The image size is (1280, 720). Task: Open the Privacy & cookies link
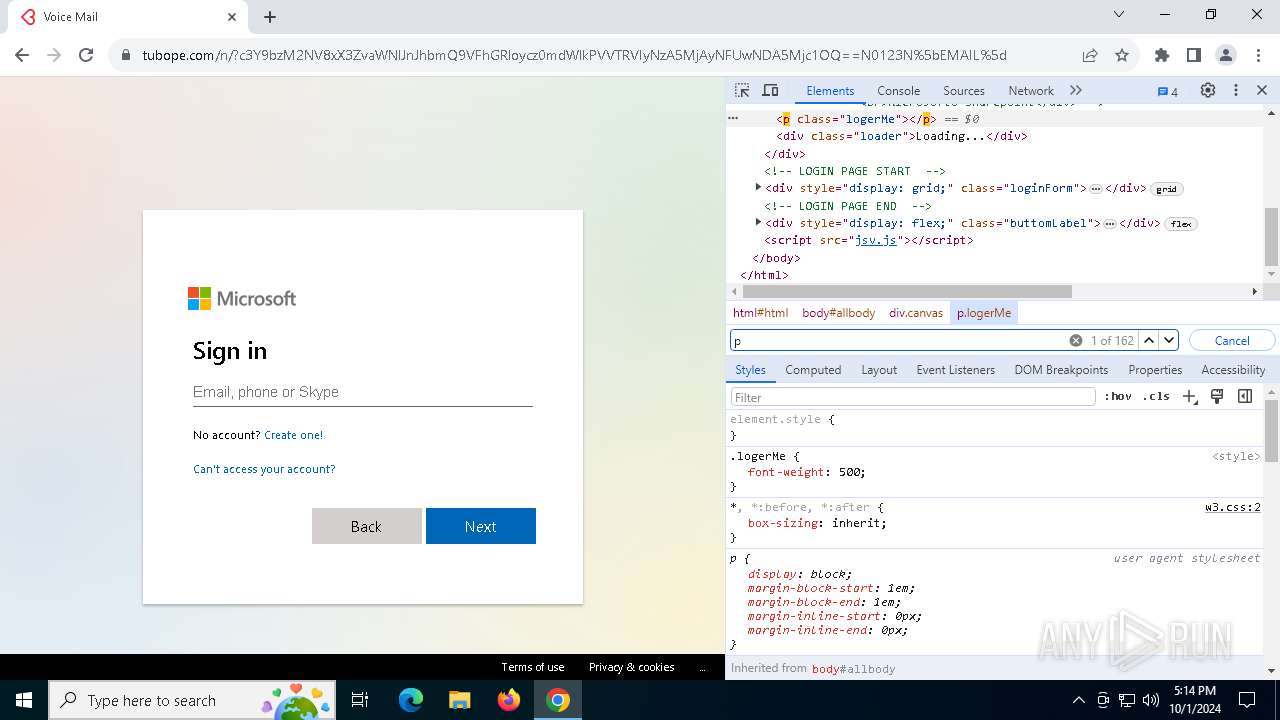(x=631, y=667)
